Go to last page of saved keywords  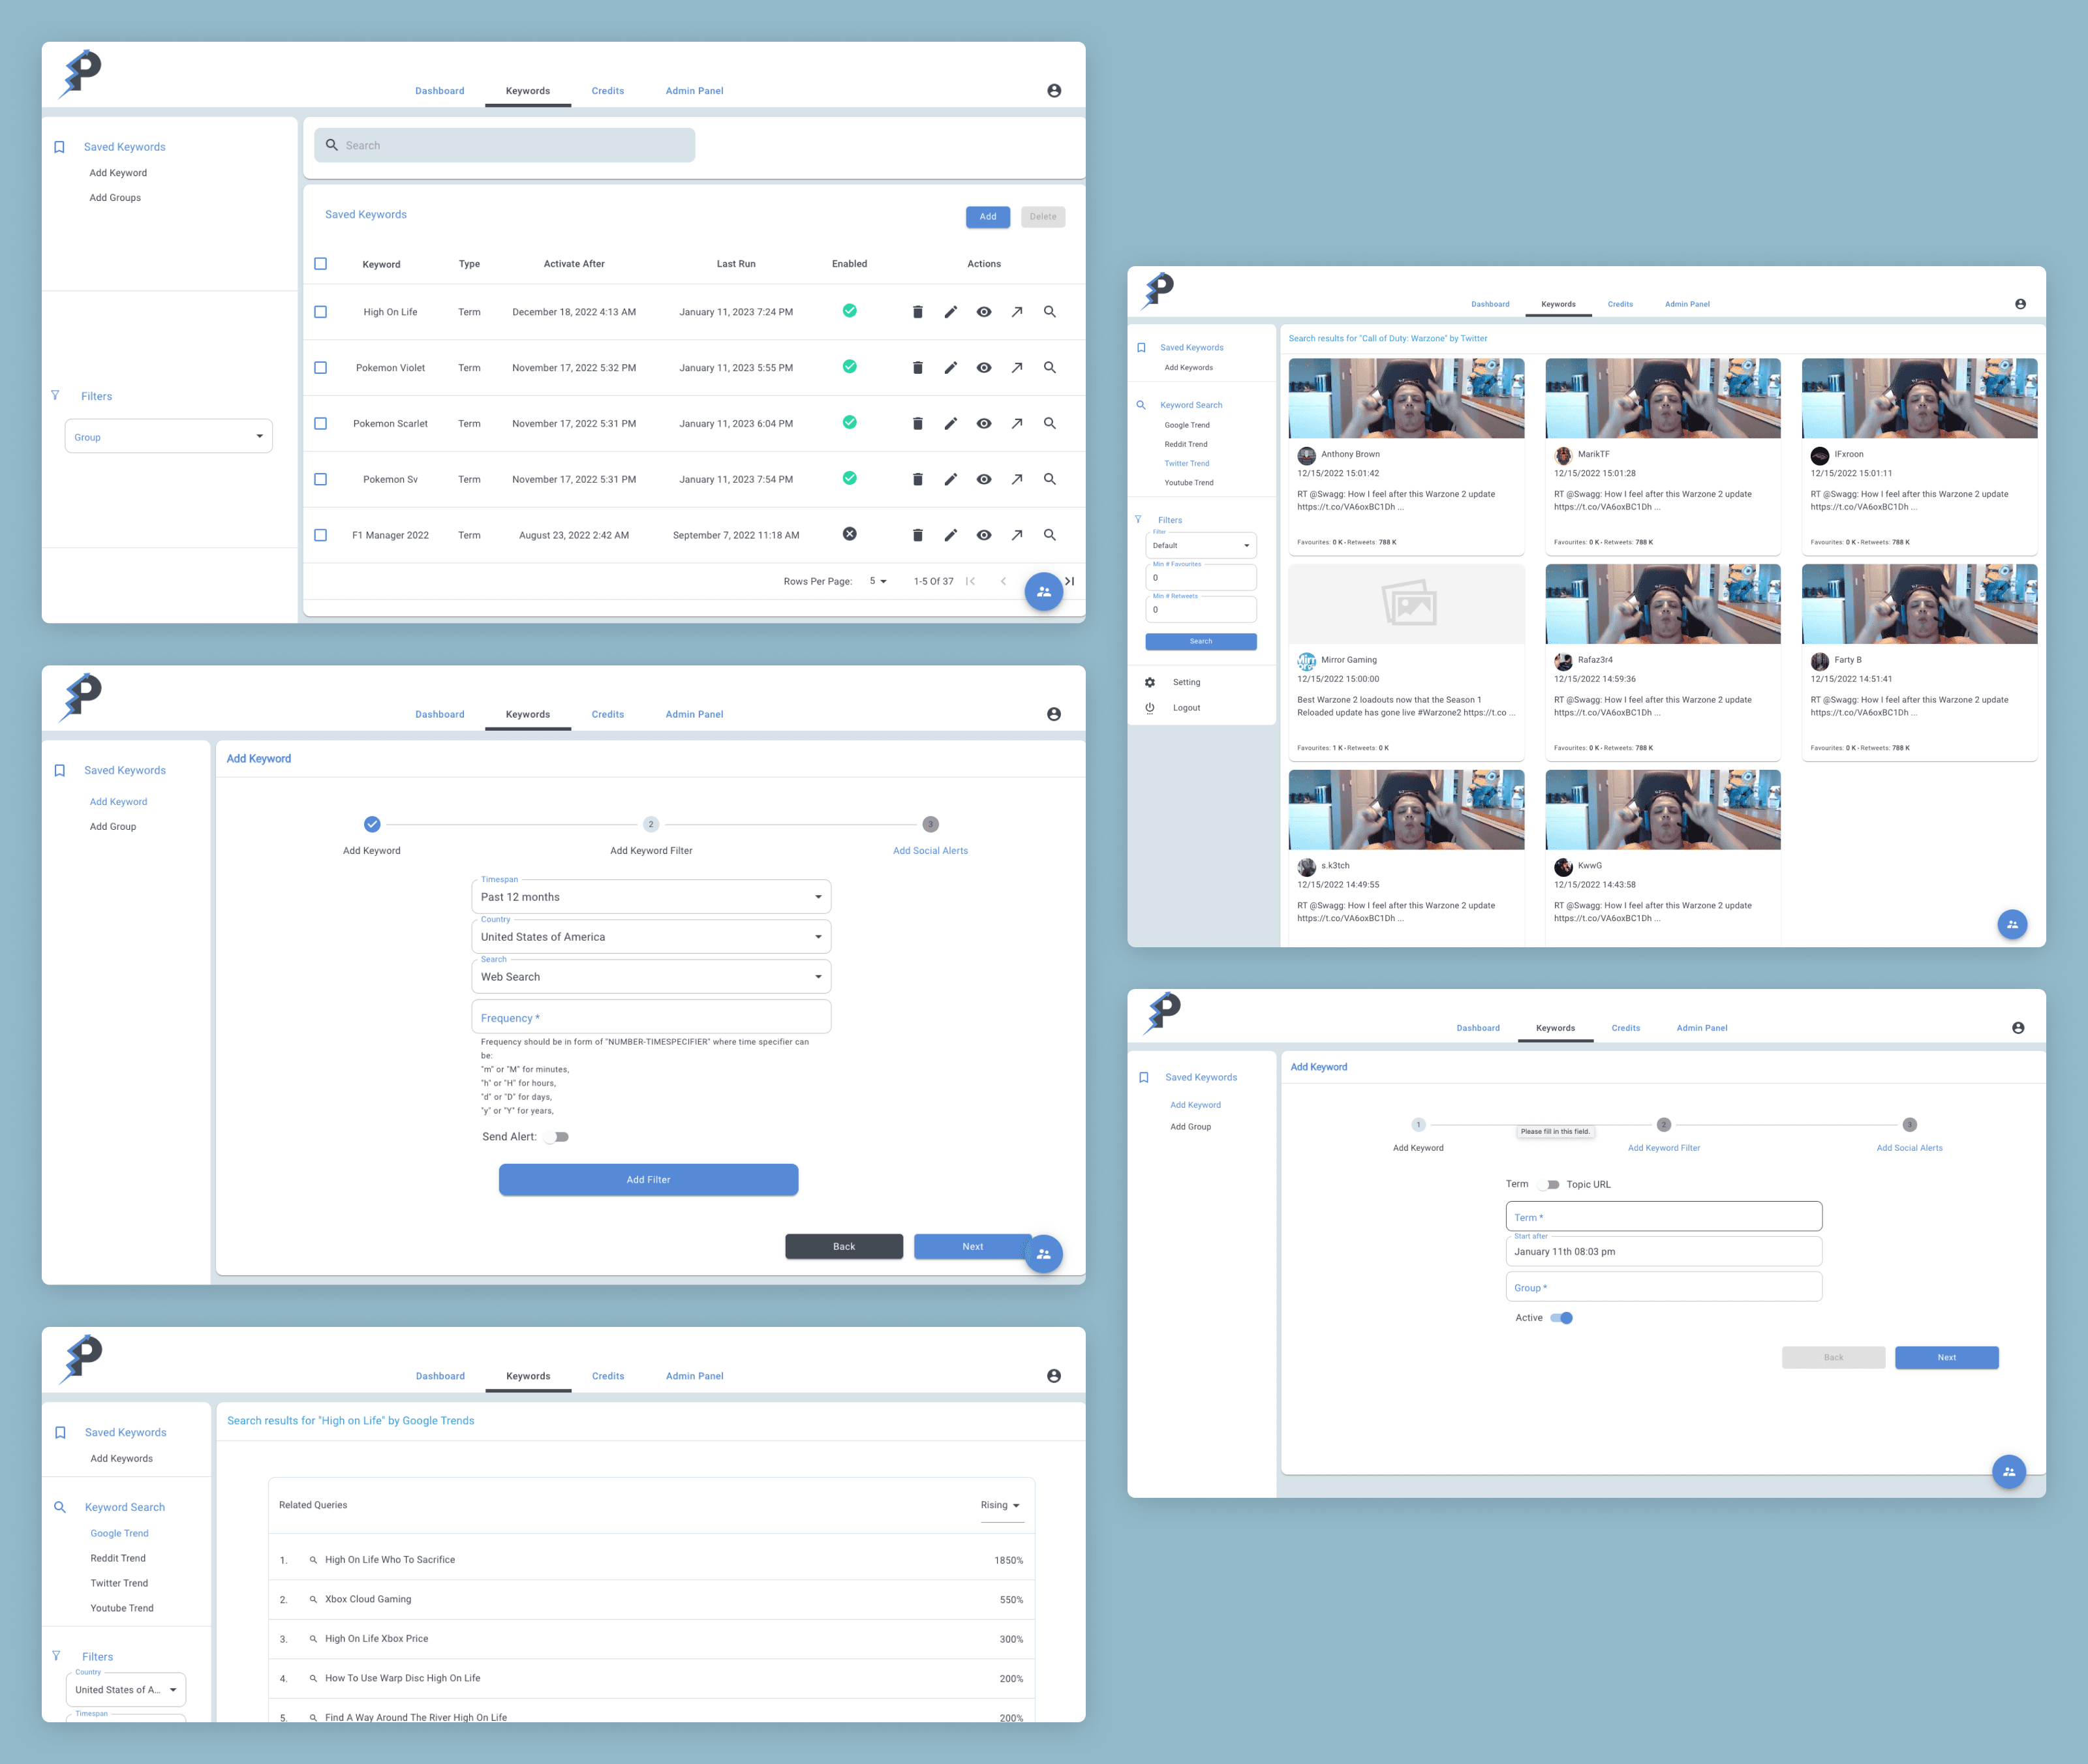1069,581
